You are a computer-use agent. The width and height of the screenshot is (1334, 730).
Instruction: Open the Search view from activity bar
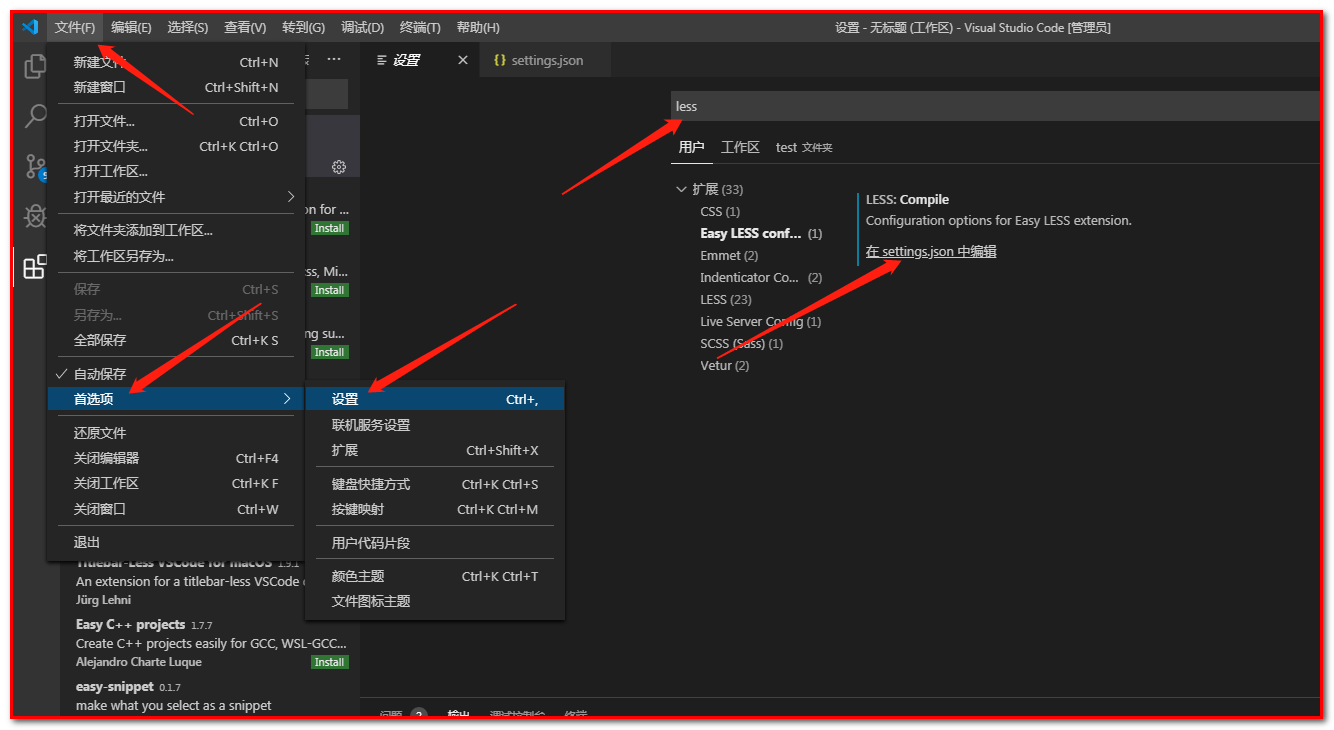click(x=35, y=116)
